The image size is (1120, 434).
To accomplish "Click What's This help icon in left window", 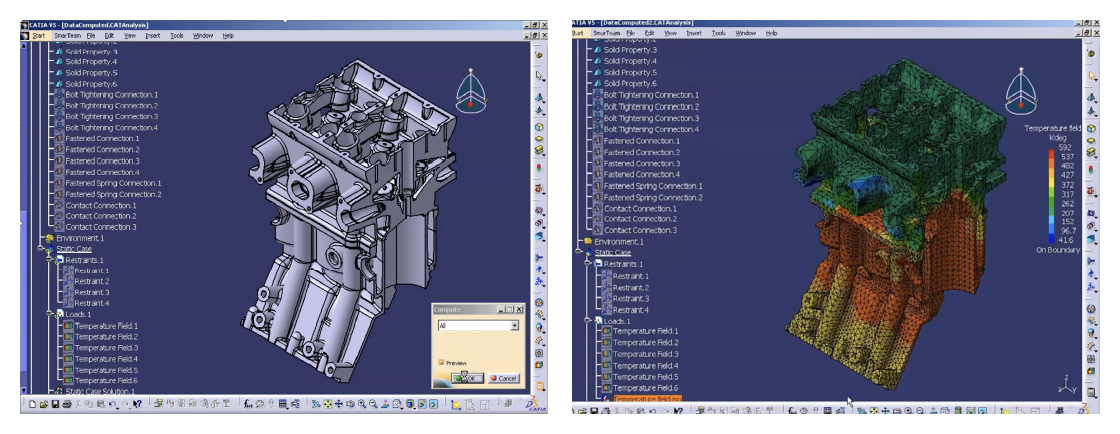I will click(138, 404).
